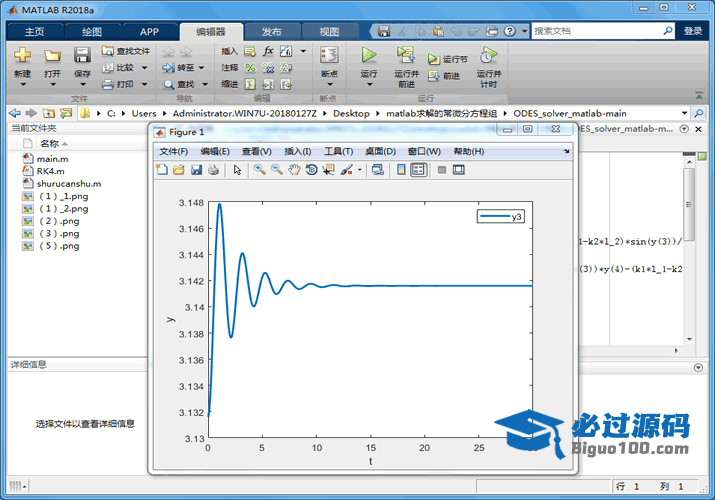Click Print Figure icon in Figure 1 toolbar
Viewport: 715px width, 500px height.
point(213,170)
